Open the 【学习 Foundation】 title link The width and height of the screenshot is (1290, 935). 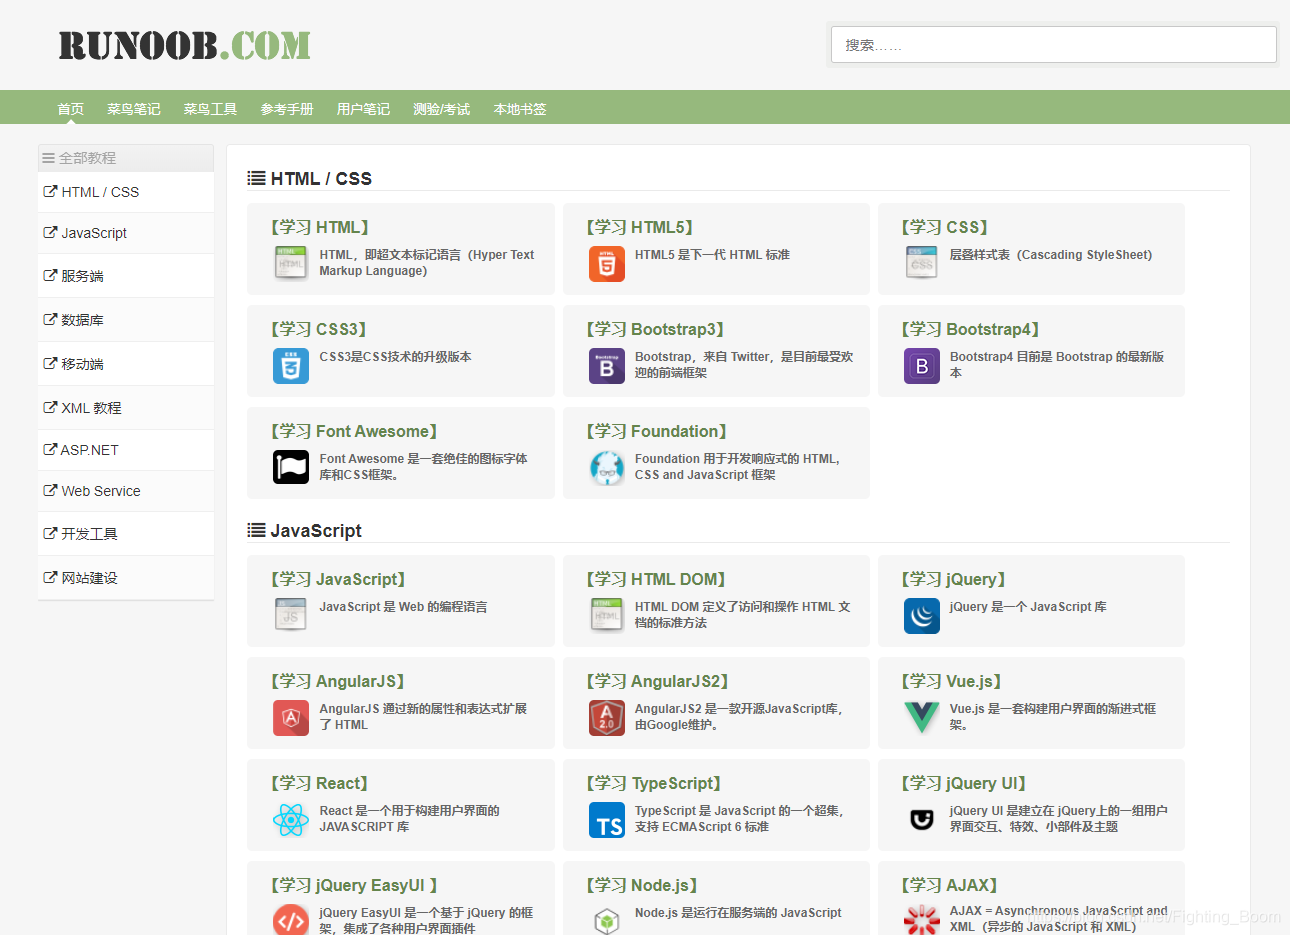coord(657,431)
